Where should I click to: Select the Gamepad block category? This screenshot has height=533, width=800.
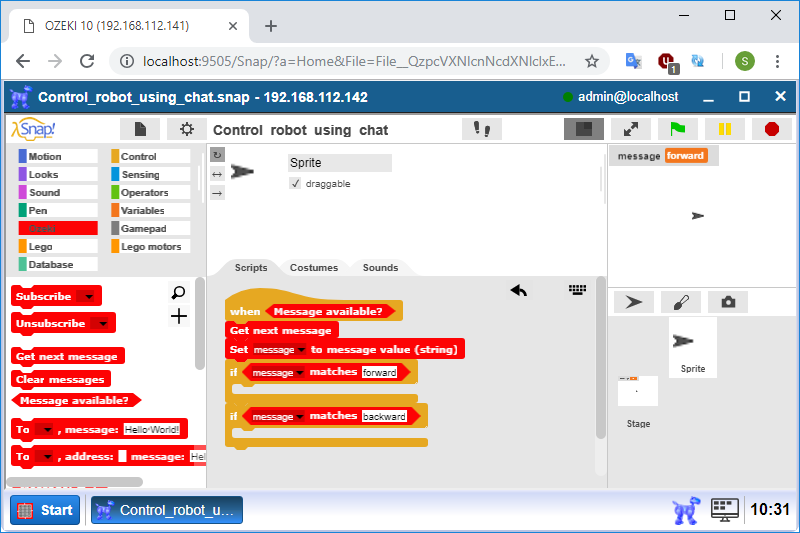pos(151,228)
